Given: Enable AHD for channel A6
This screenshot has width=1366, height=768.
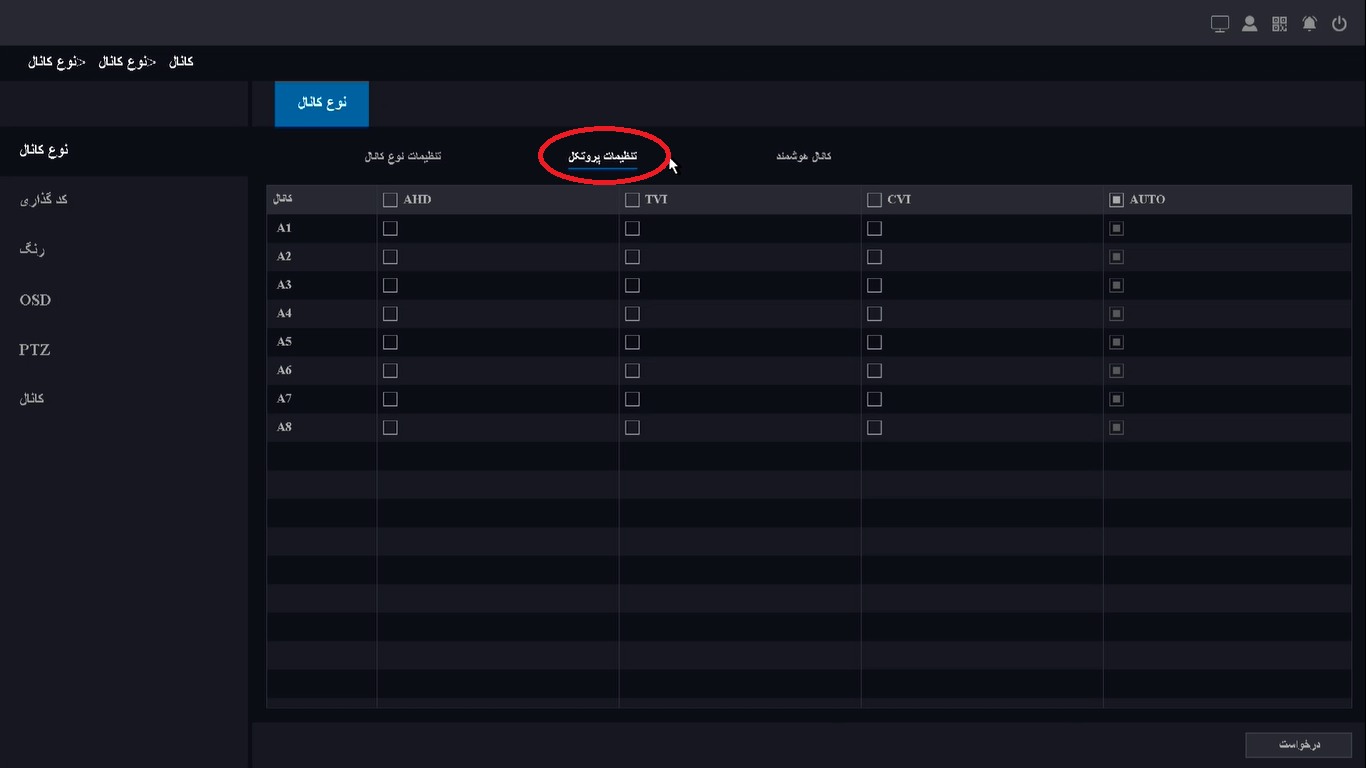Looking at the screenshot, I should point(390,371).
